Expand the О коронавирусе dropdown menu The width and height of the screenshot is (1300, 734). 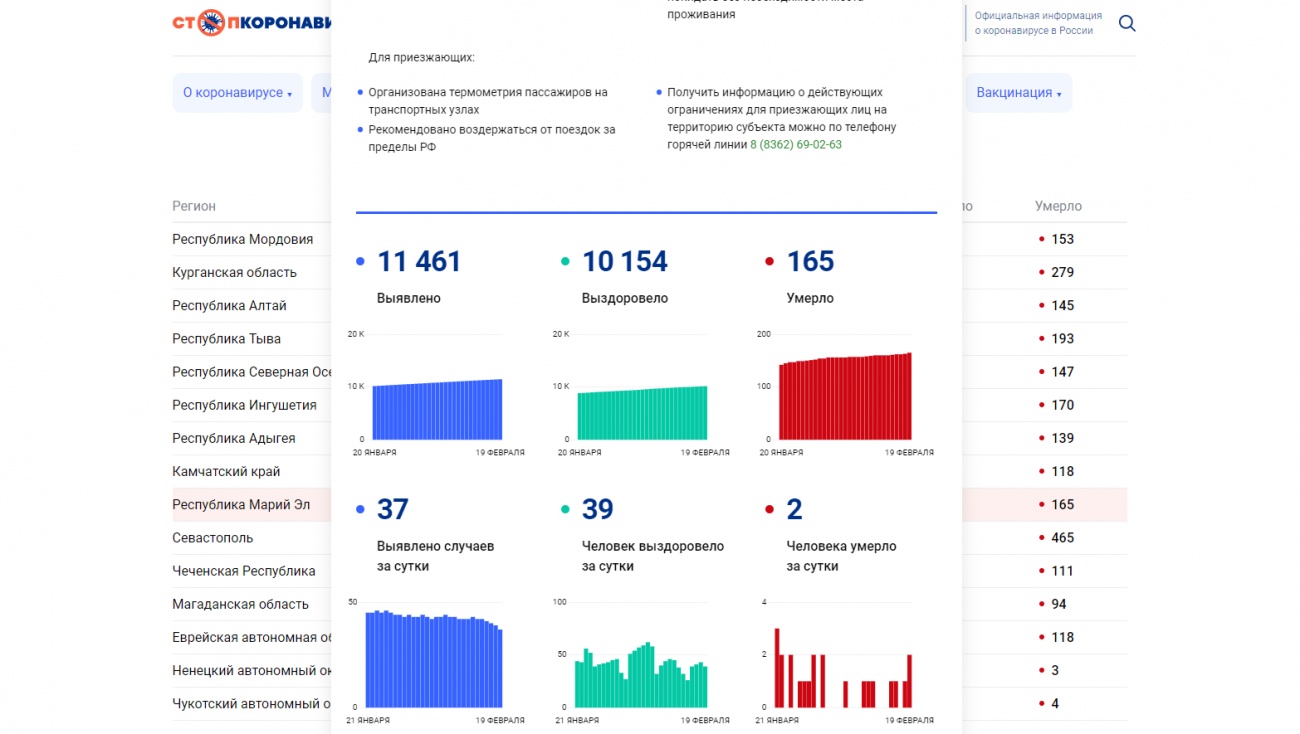point(237,93)
